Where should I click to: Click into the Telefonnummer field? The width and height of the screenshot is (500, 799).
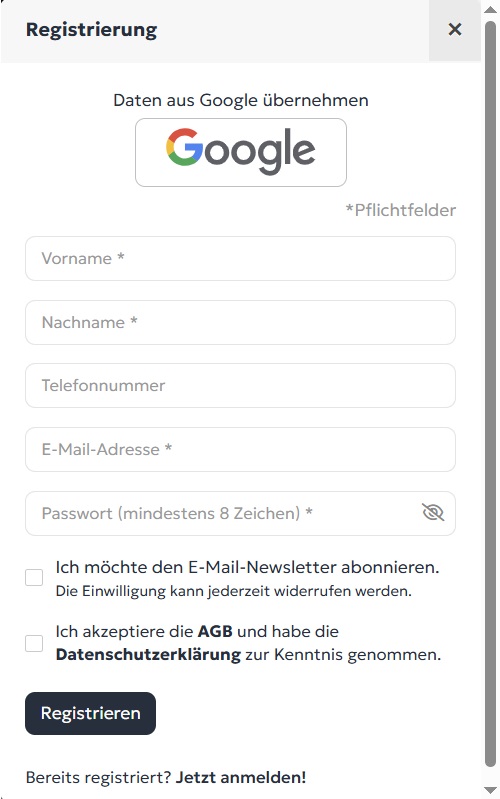[240, 385]
